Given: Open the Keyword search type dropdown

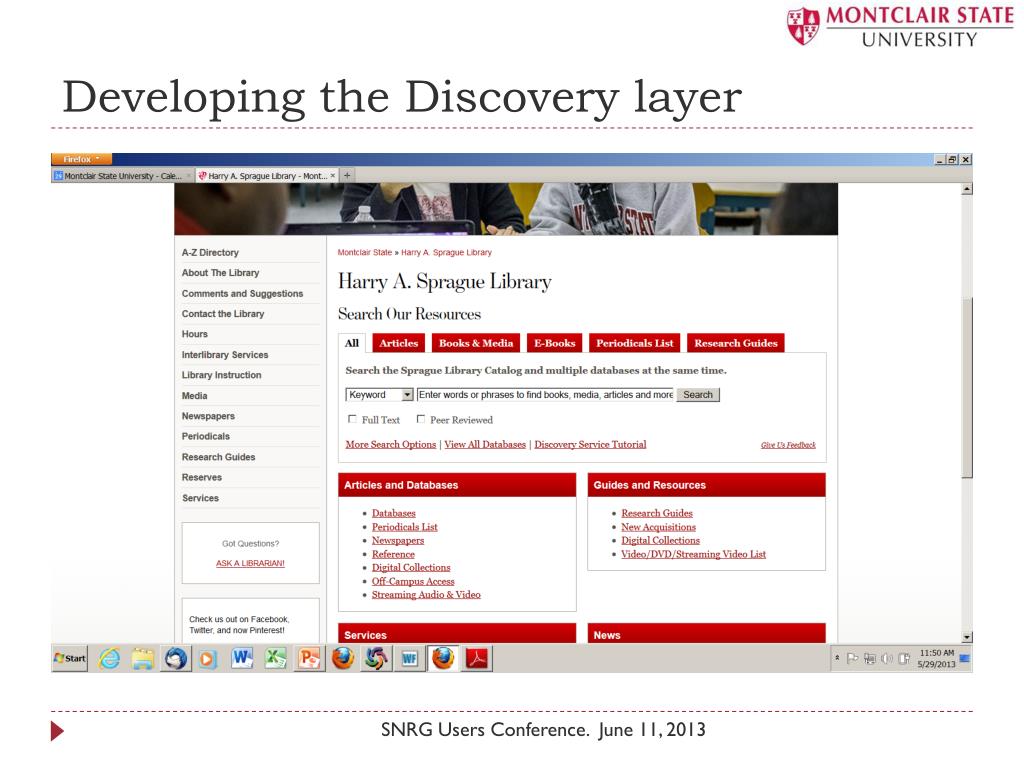Looking at the screenshot, I should point(379,395).
